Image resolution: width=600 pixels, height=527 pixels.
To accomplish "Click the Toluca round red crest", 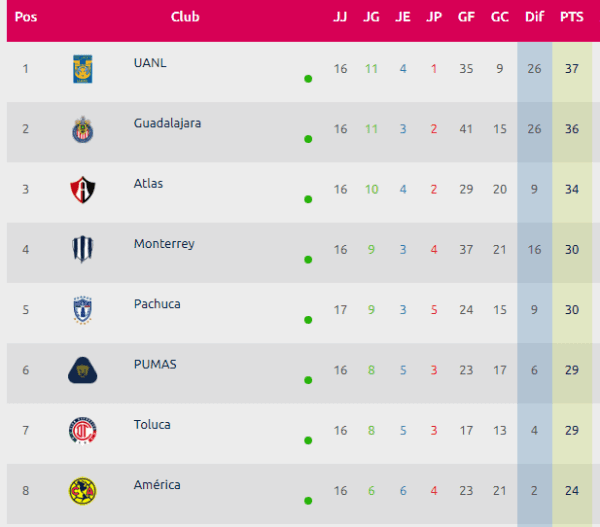I will [83, 431].
